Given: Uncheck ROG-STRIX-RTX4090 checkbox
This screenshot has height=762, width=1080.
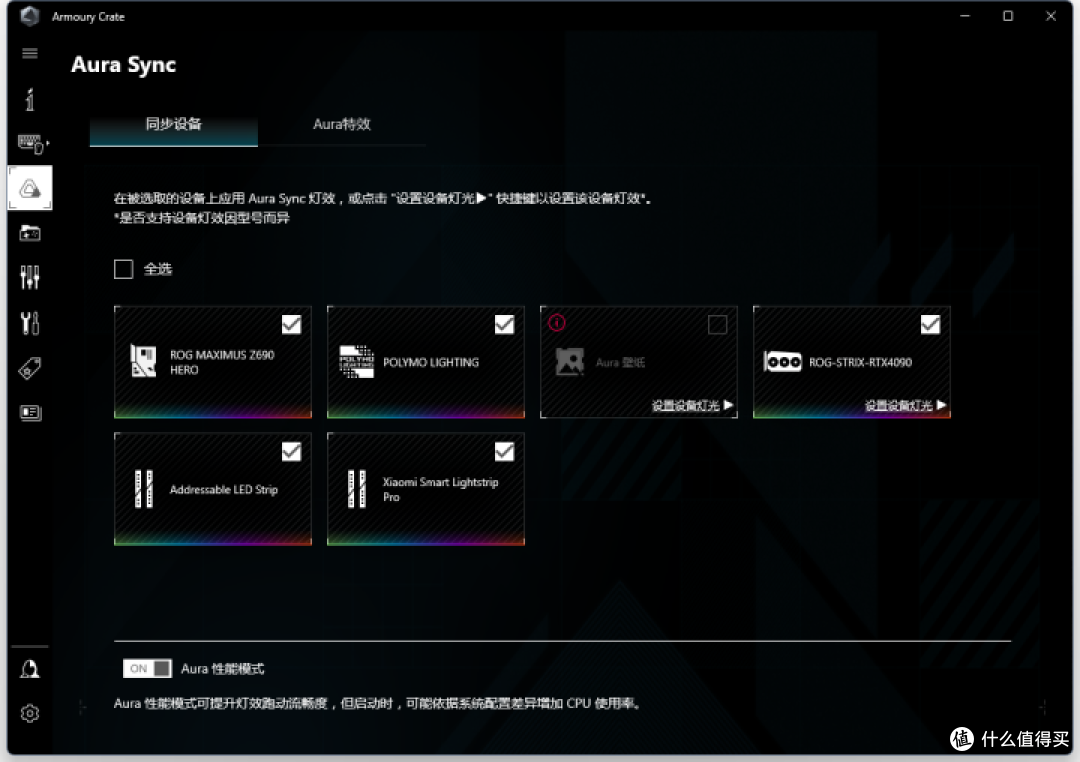Looking at the screenshot, I should (x=931, y=324).
